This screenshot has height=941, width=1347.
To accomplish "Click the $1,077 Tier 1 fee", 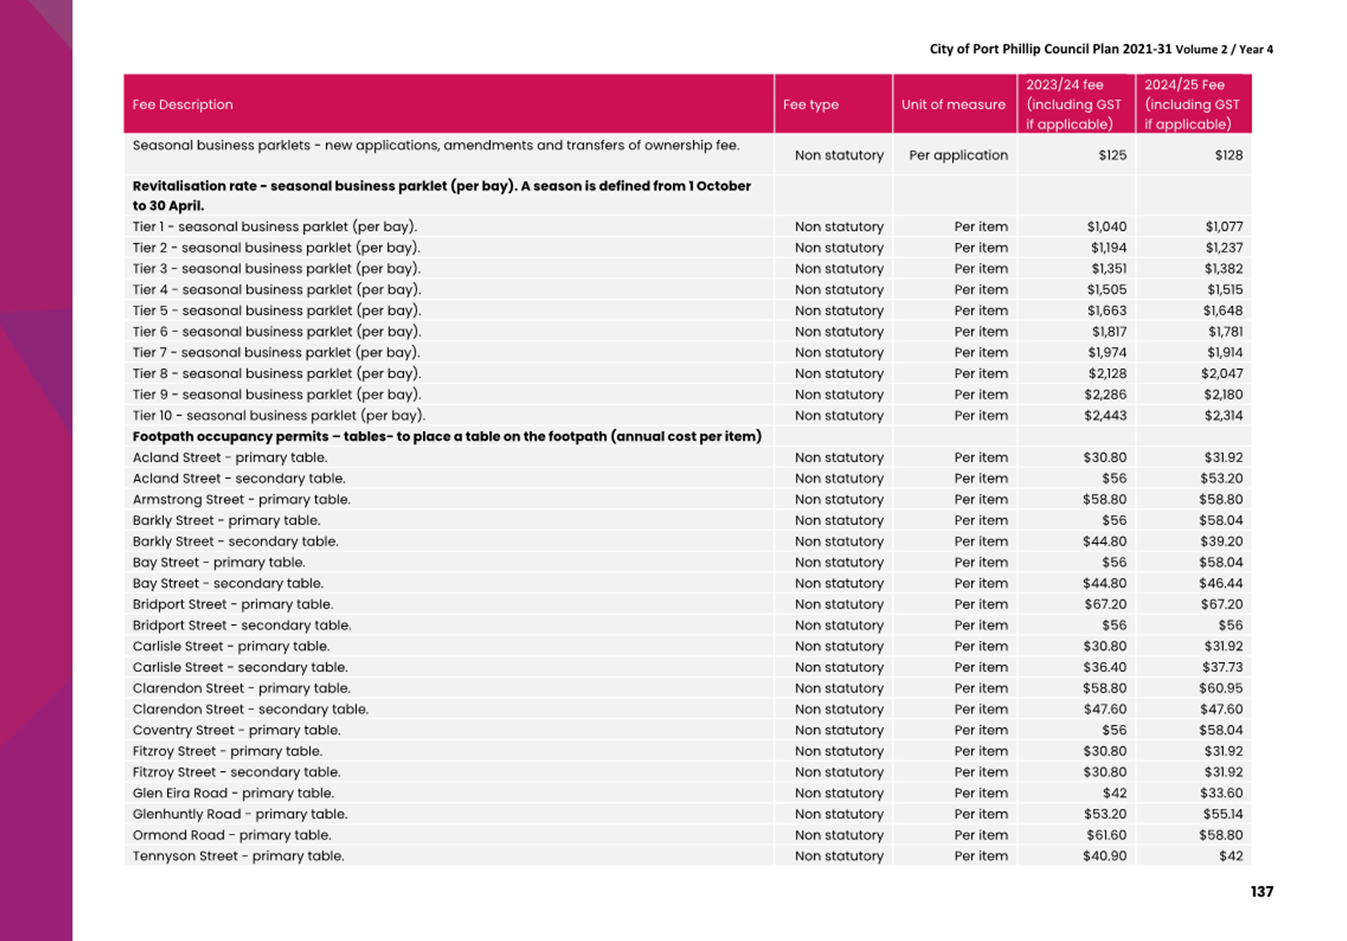I will click(1224, 227).
